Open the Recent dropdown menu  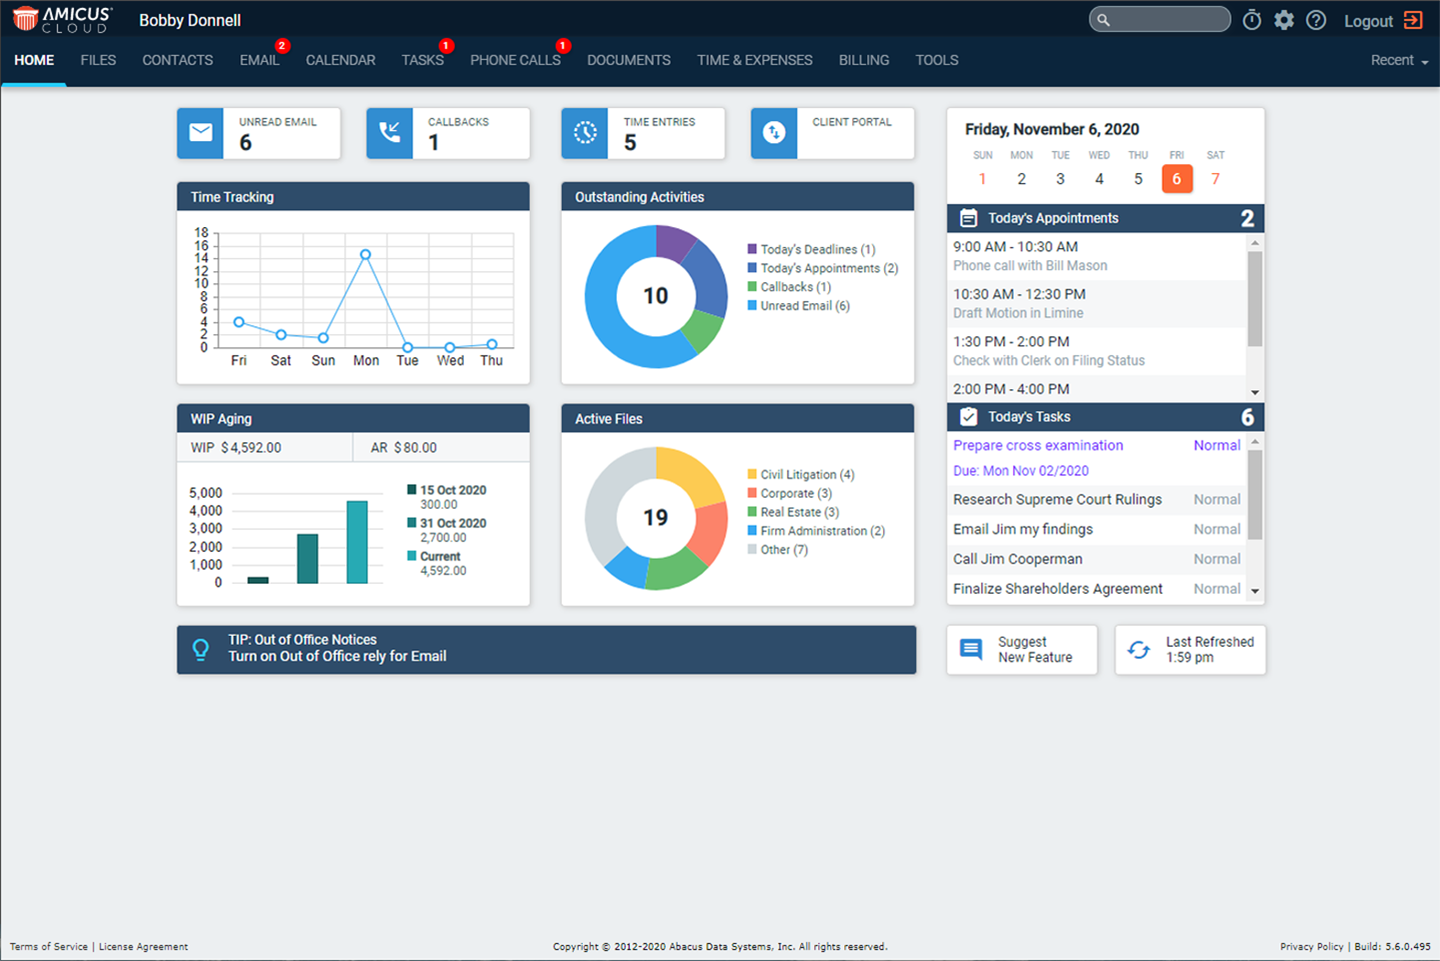pyautogui.click(x=1399, y=61)
